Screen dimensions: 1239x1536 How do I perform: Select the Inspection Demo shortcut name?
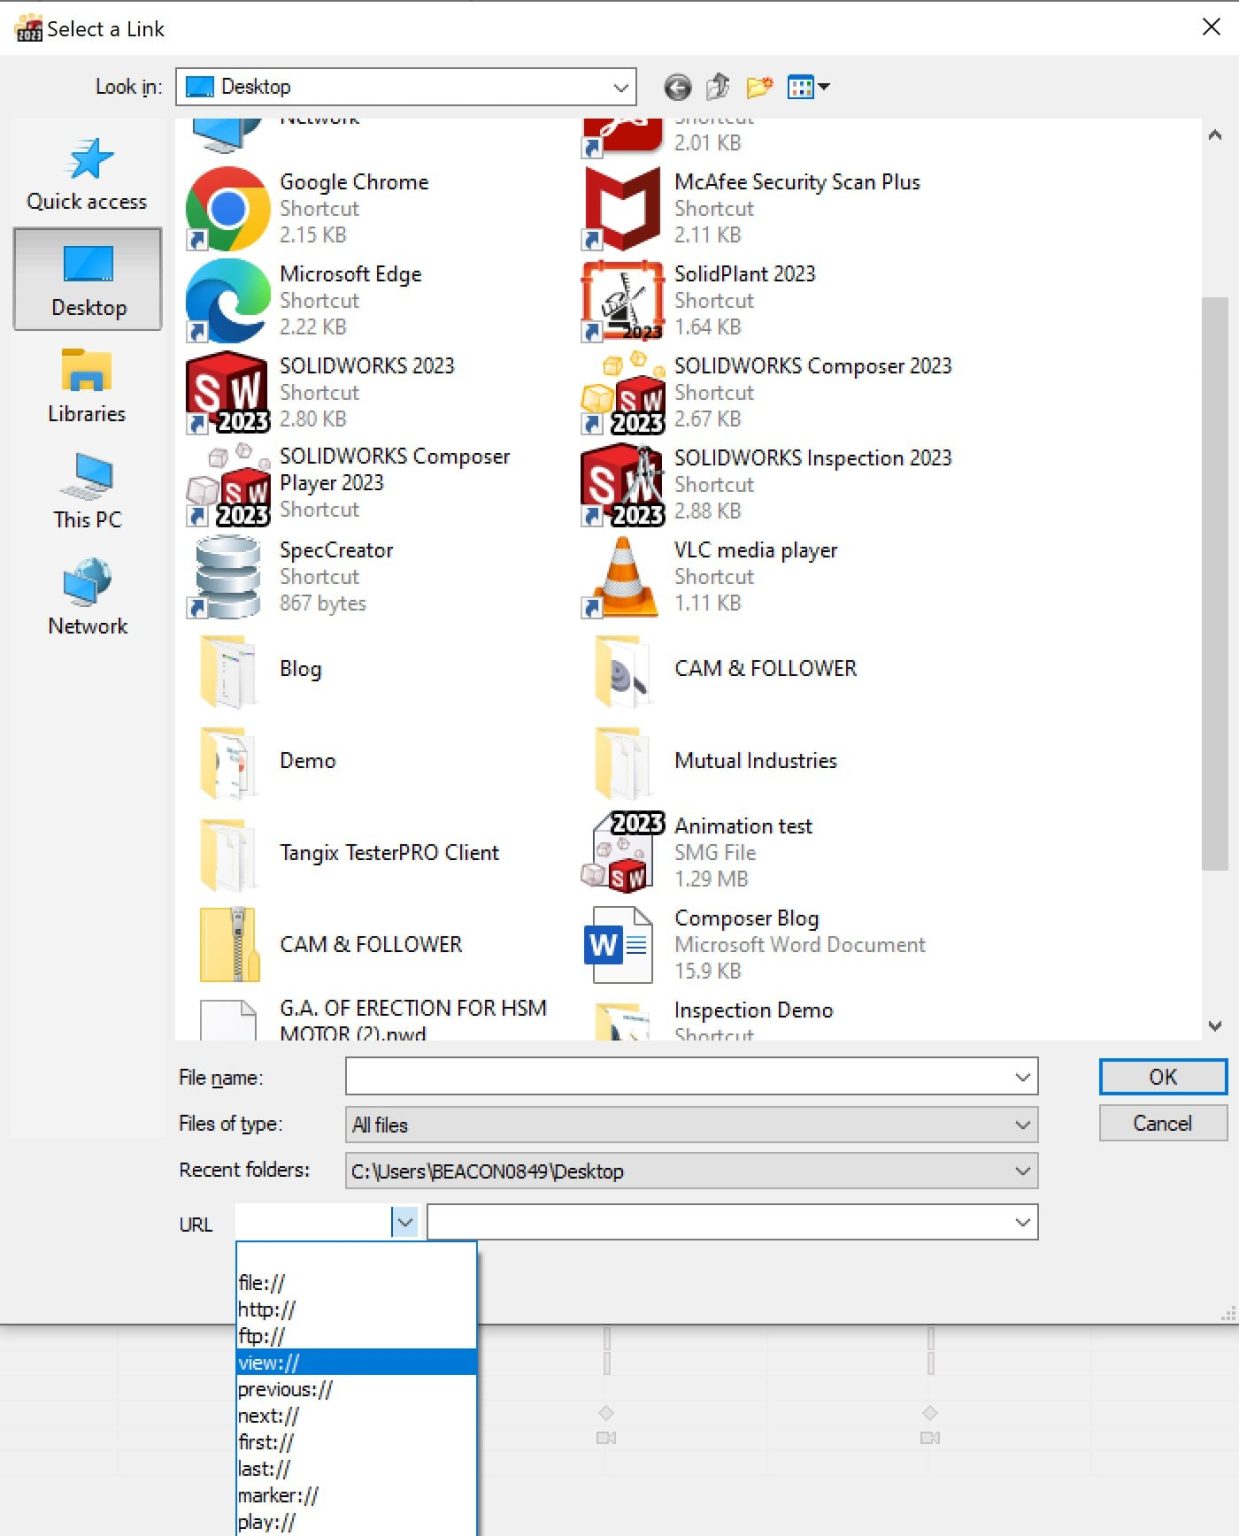point(753,1010)
